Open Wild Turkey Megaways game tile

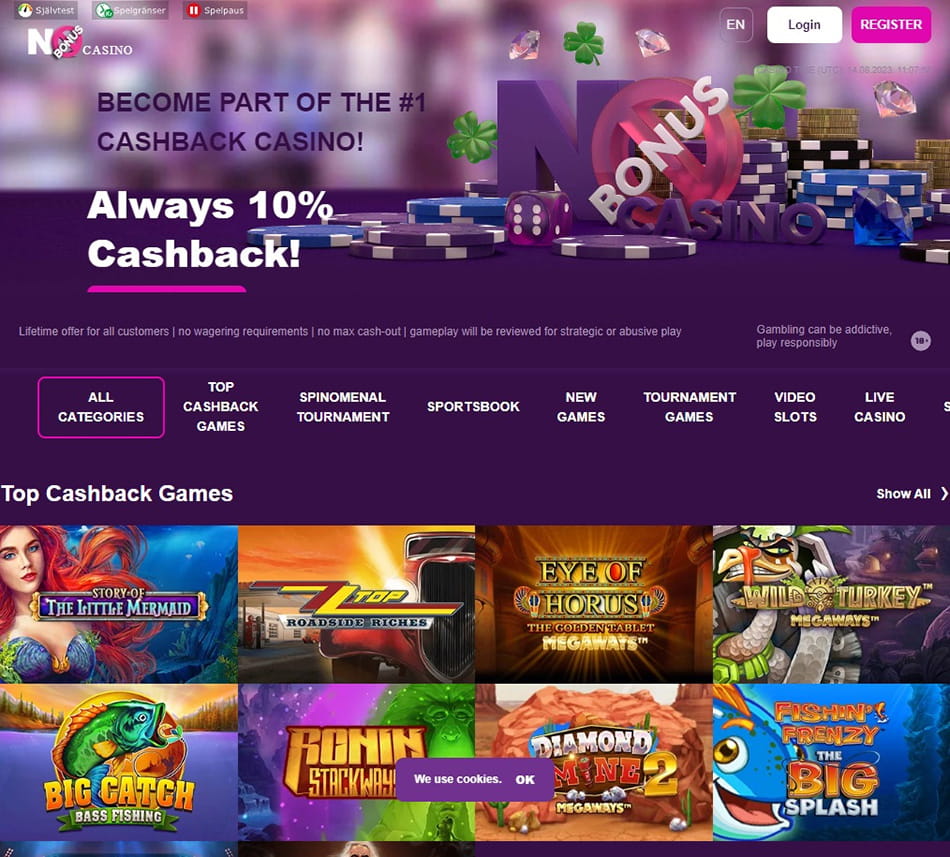[x=831, y=604]
